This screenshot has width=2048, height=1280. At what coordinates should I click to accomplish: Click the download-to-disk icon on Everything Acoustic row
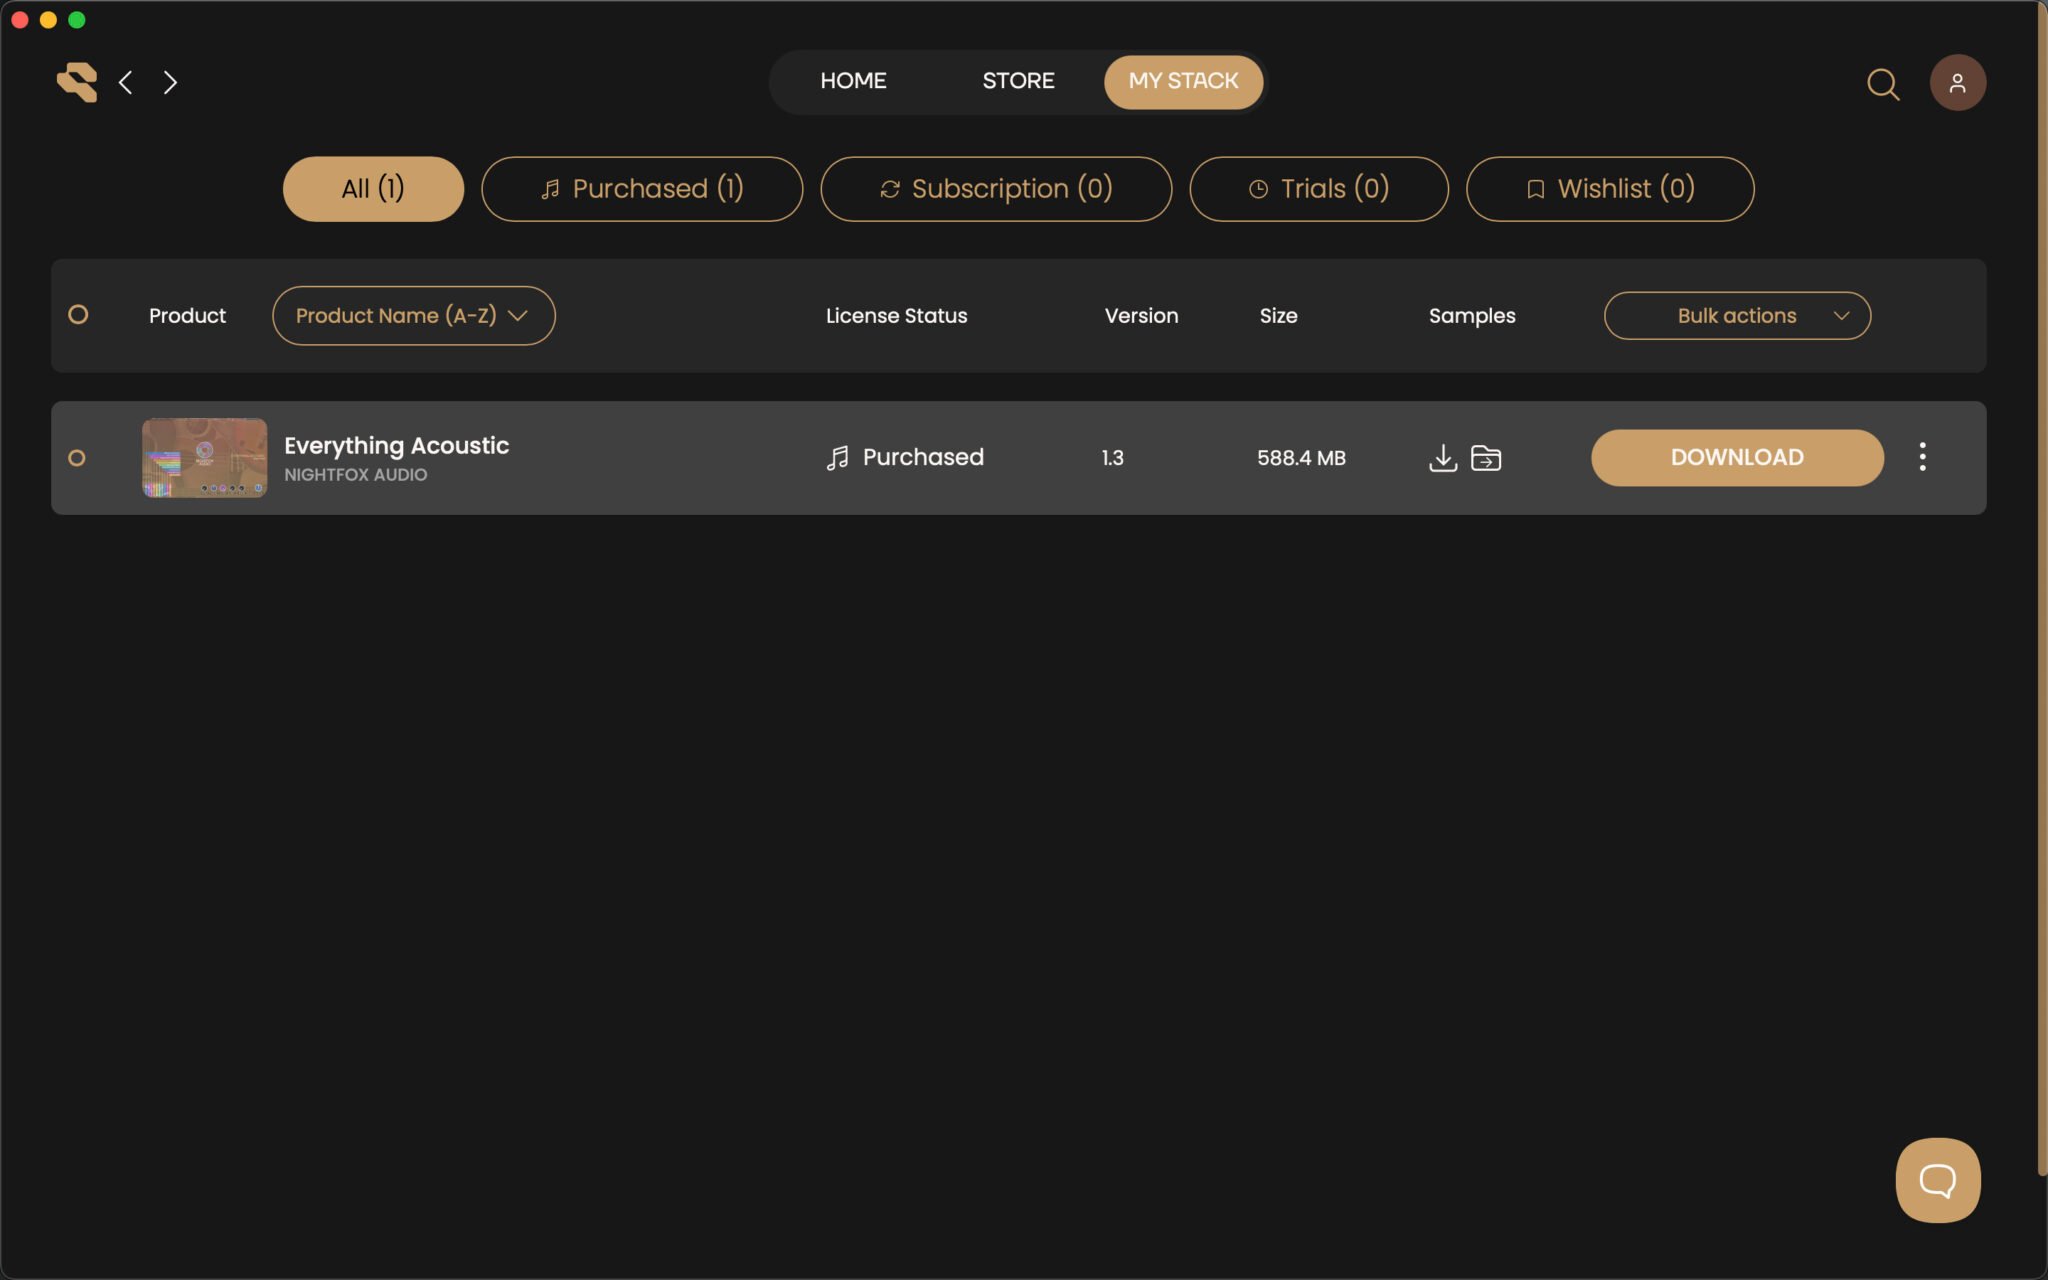click(x=1442, y=457)
